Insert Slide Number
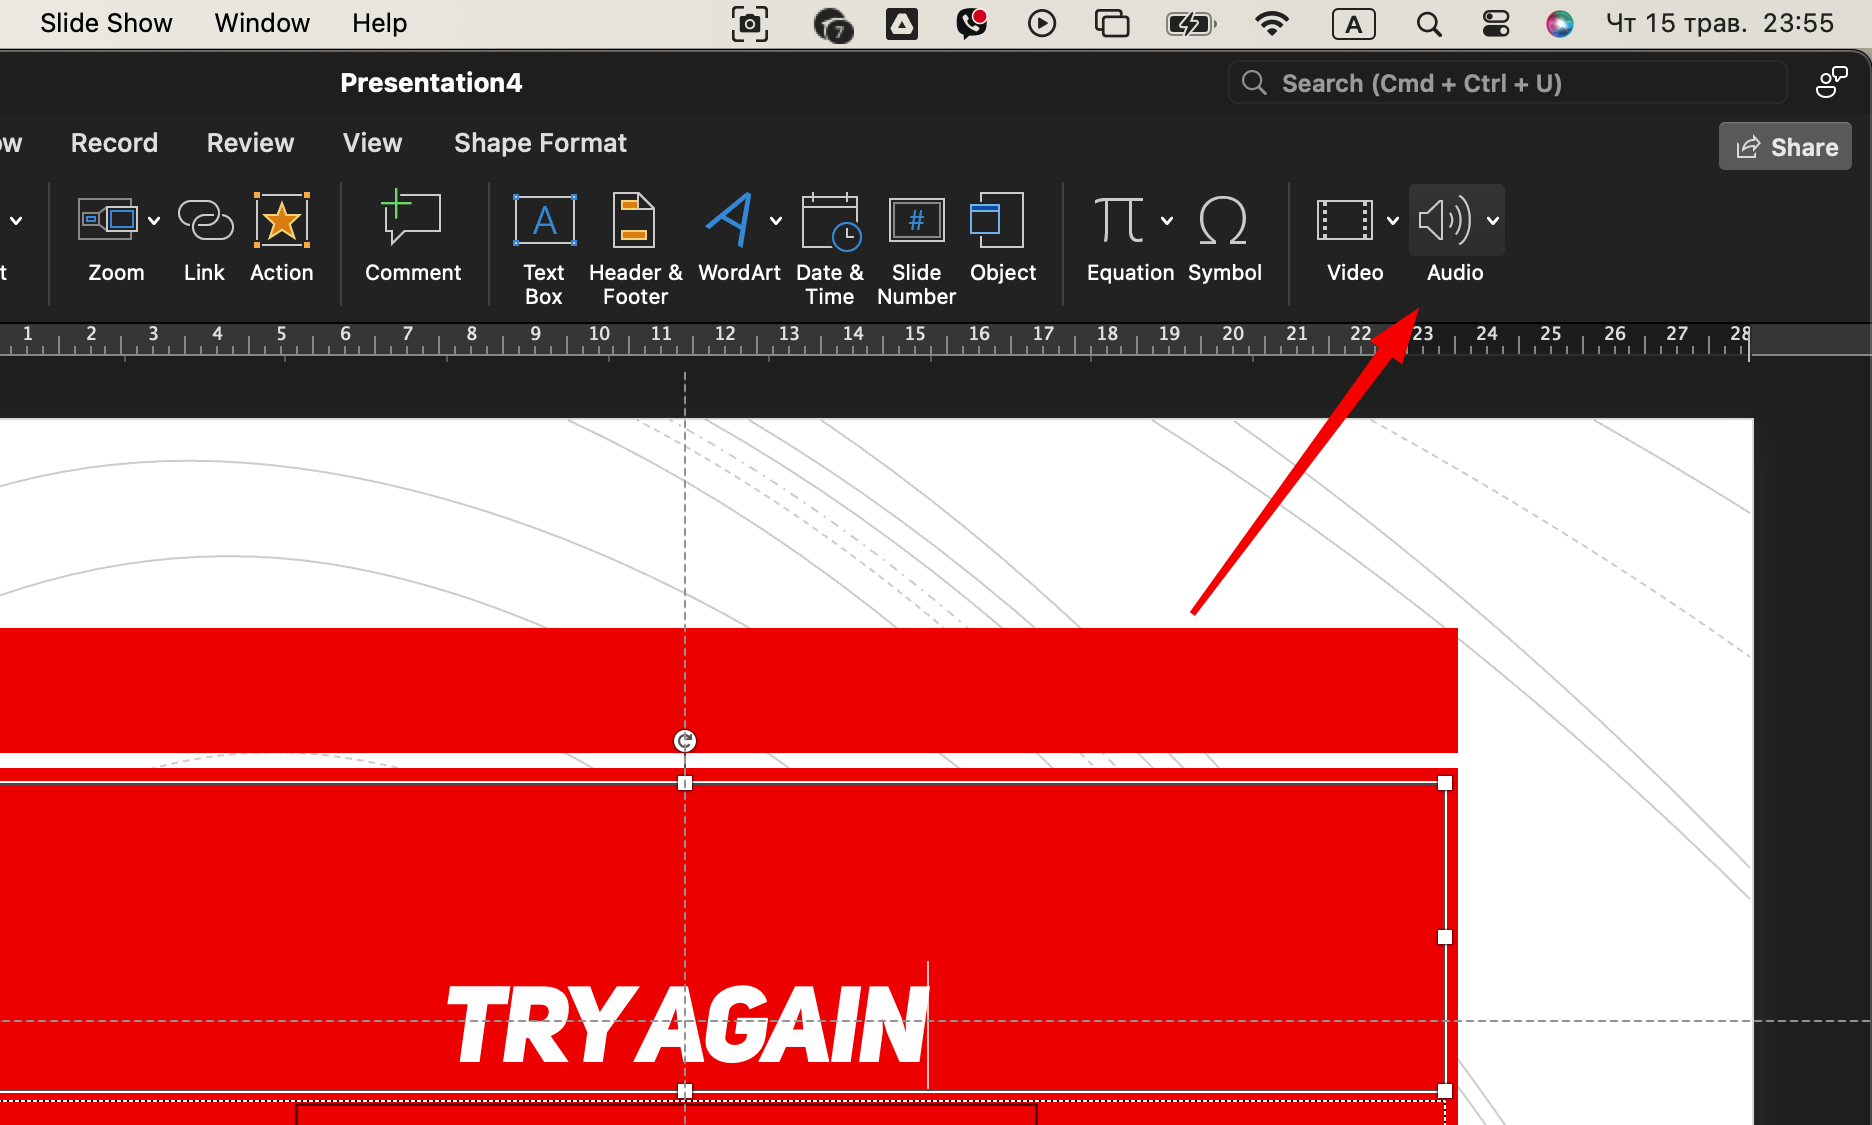Image resolution: width=1872 pixels, height=1125 pixels. (x=916, y=250)
